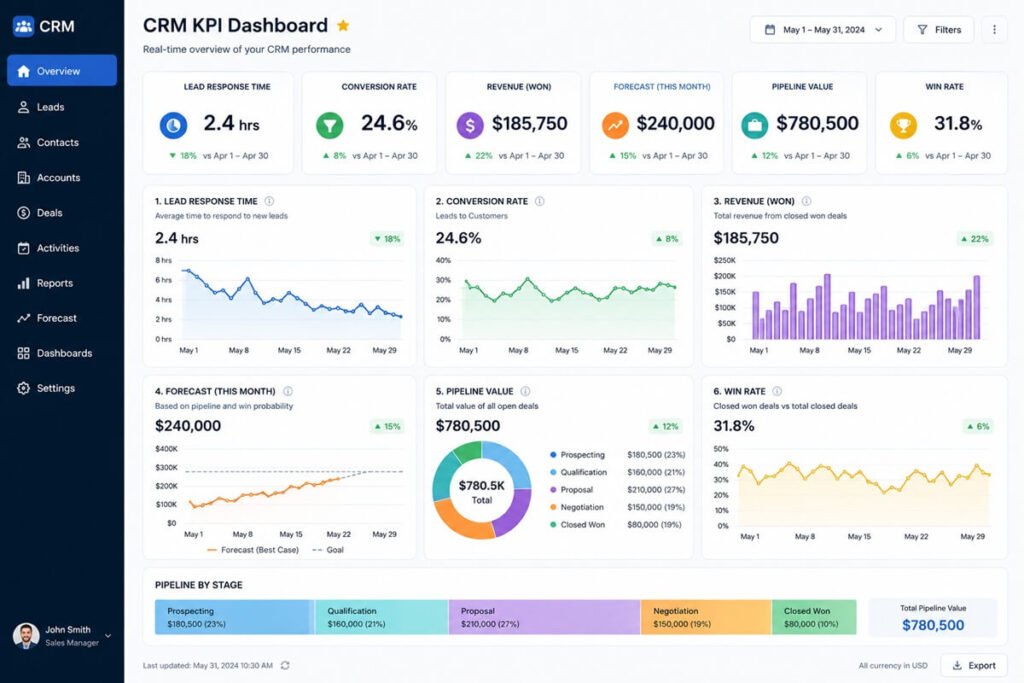Click the CRM people logo icon
Viewport: 1024px width, 683px height.
[x=24, y=26]
